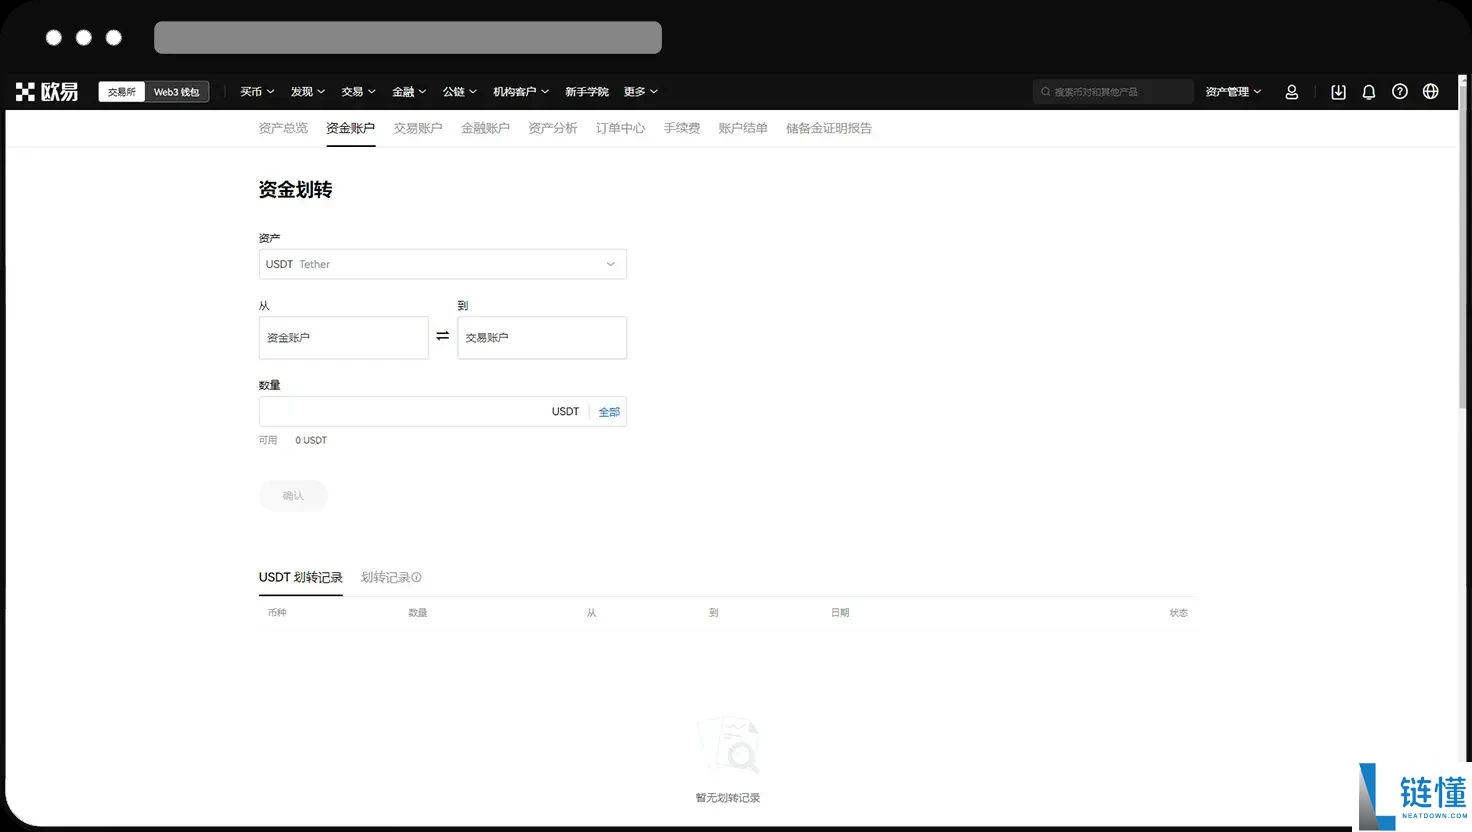Click the search magnifier icon
The image size is (1472, 832).
pos(1044,91)
